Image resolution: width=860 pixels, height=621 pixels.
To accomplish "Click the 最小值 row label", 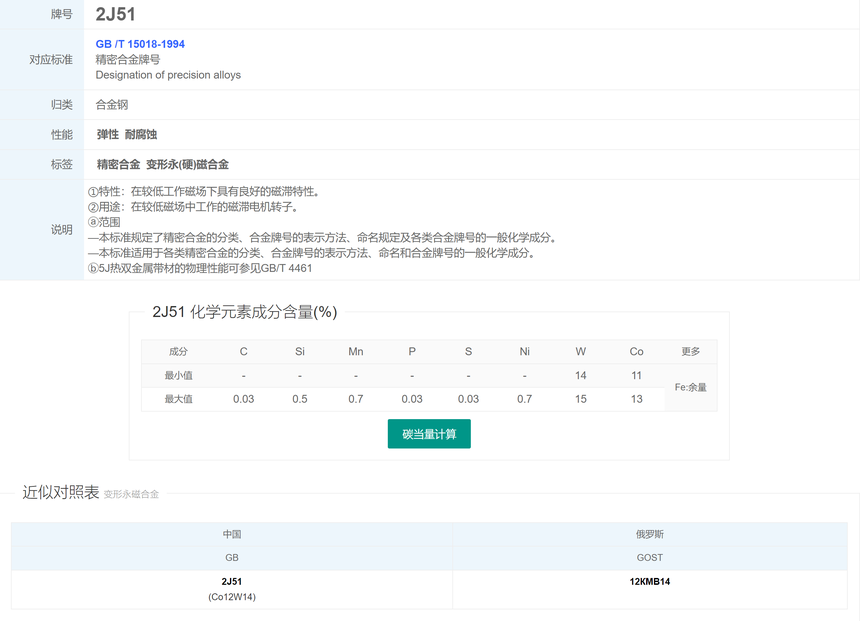I will pos(178,375).
